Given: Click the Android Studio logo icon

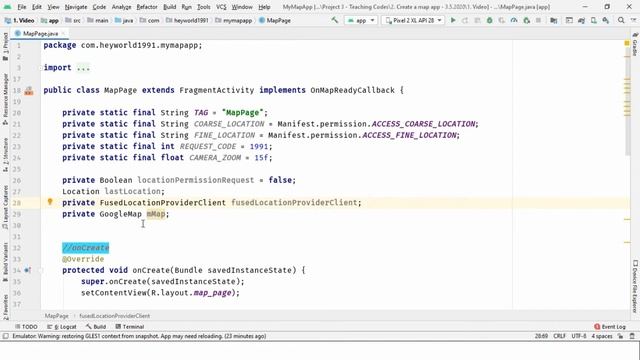Looking at the screenshot, I should pos(7,7).
